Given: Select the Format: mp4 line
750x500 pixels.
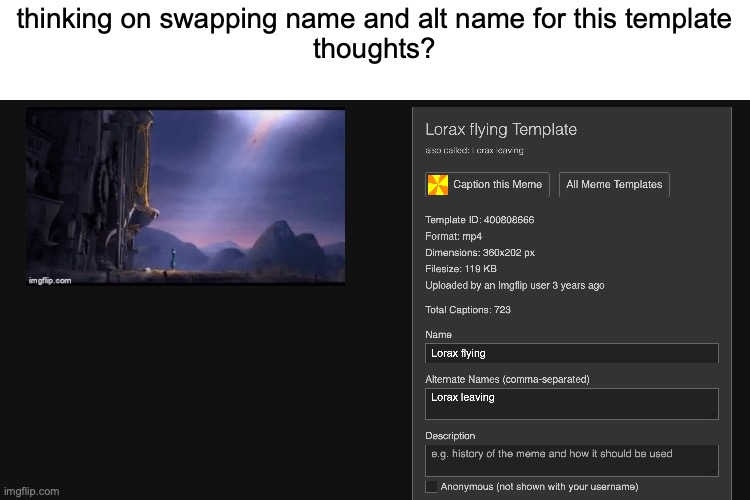Looking at the screenshot, I should [x=453, y=236].
